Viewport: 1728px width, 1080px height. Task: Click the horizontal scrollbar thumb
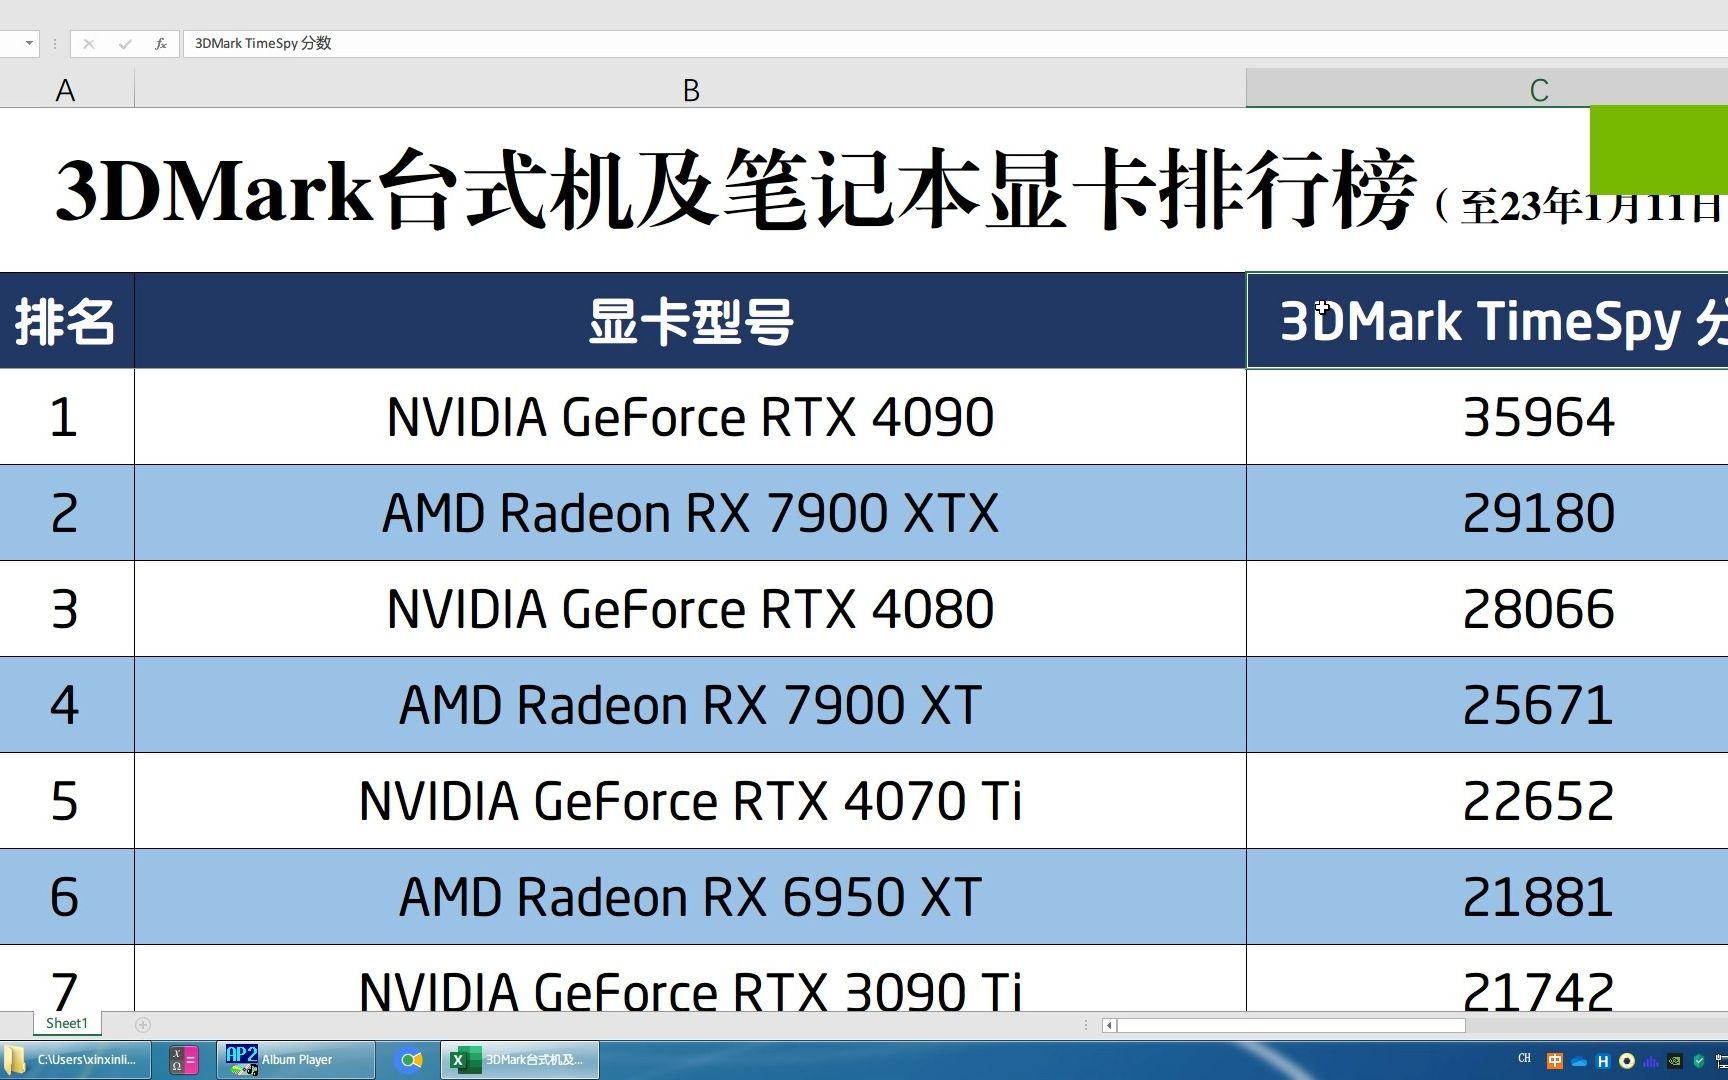(x=1291, y=1025)
